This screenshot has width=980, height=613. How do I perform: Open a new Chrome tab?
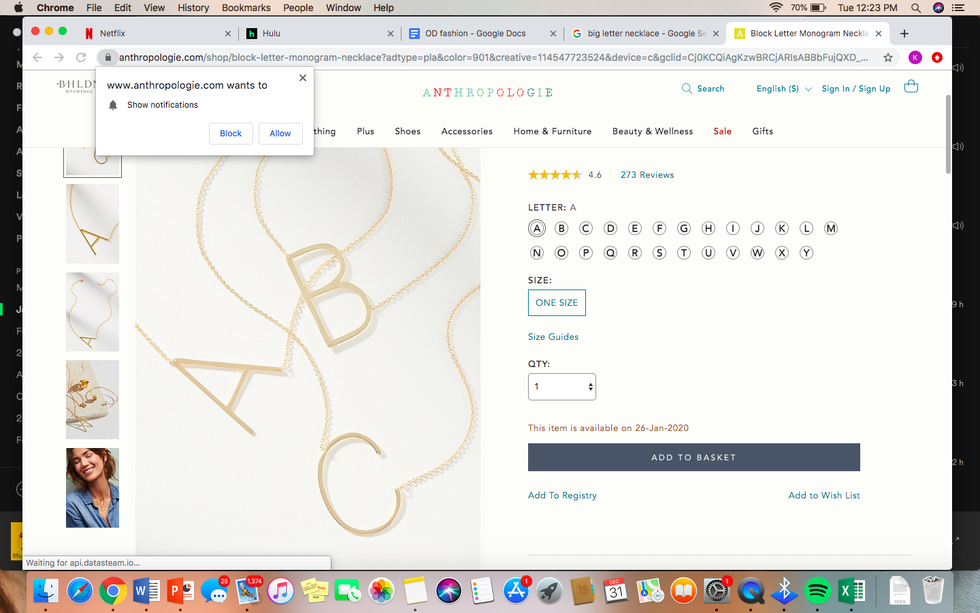coord(904,33)
